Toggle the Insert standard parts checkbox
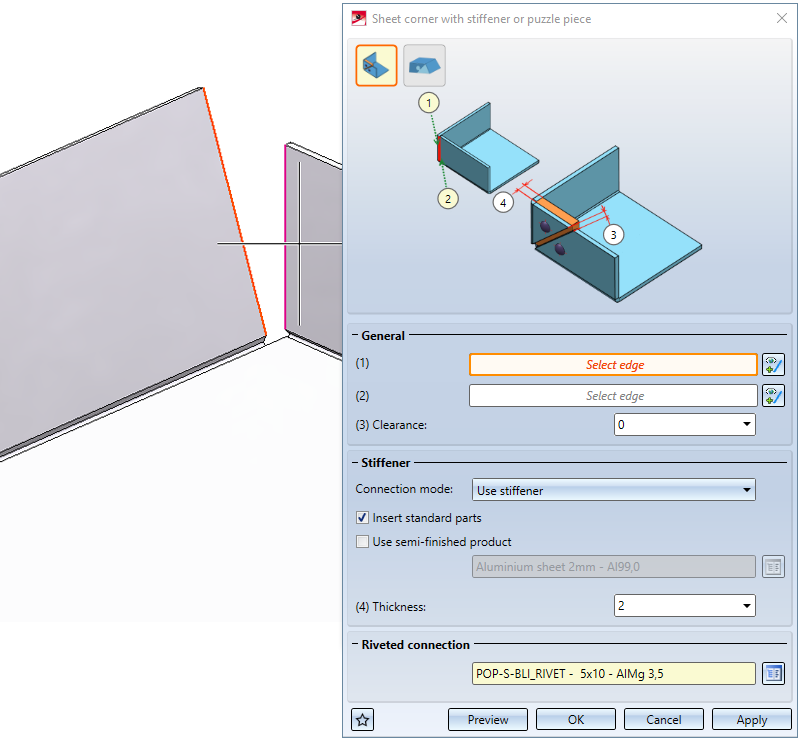Viewport: 800px width, 740px height. (x=362, y=517)
